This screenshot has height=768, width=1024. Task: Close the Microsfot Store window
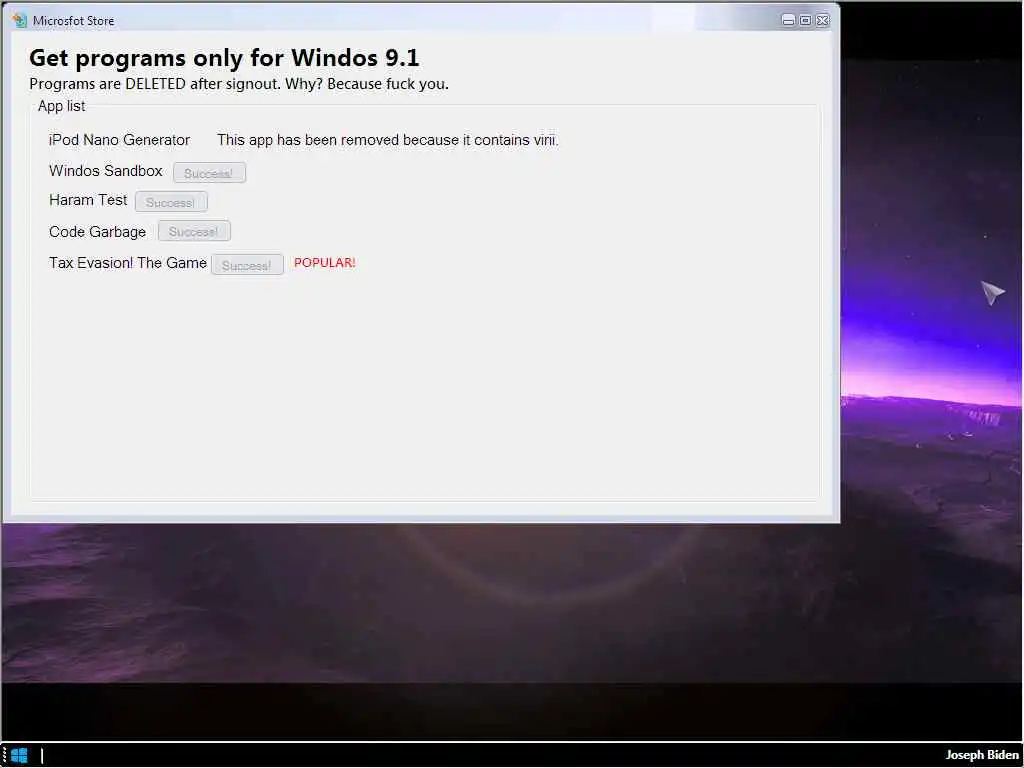[823, 20]
